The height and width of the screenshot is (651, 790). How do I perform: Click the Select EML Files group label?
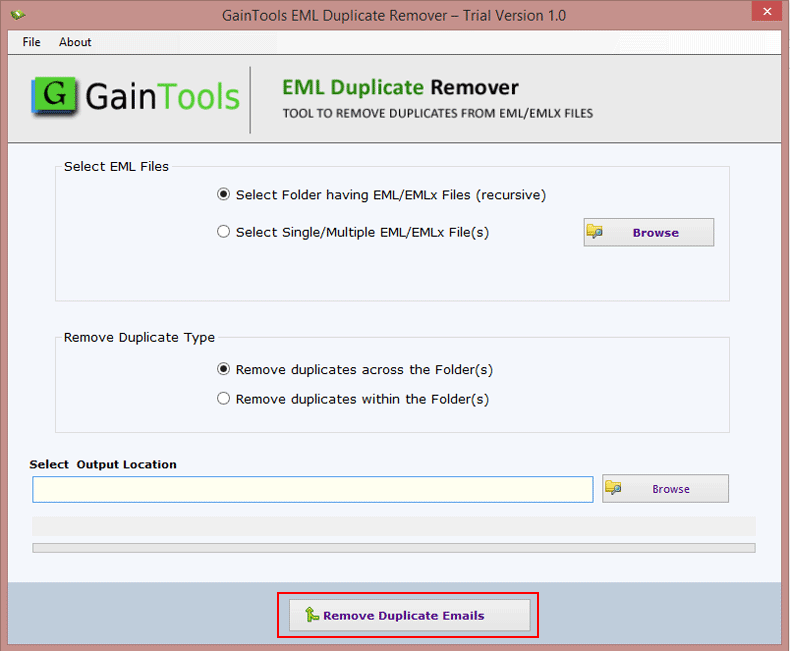(116, 167)
